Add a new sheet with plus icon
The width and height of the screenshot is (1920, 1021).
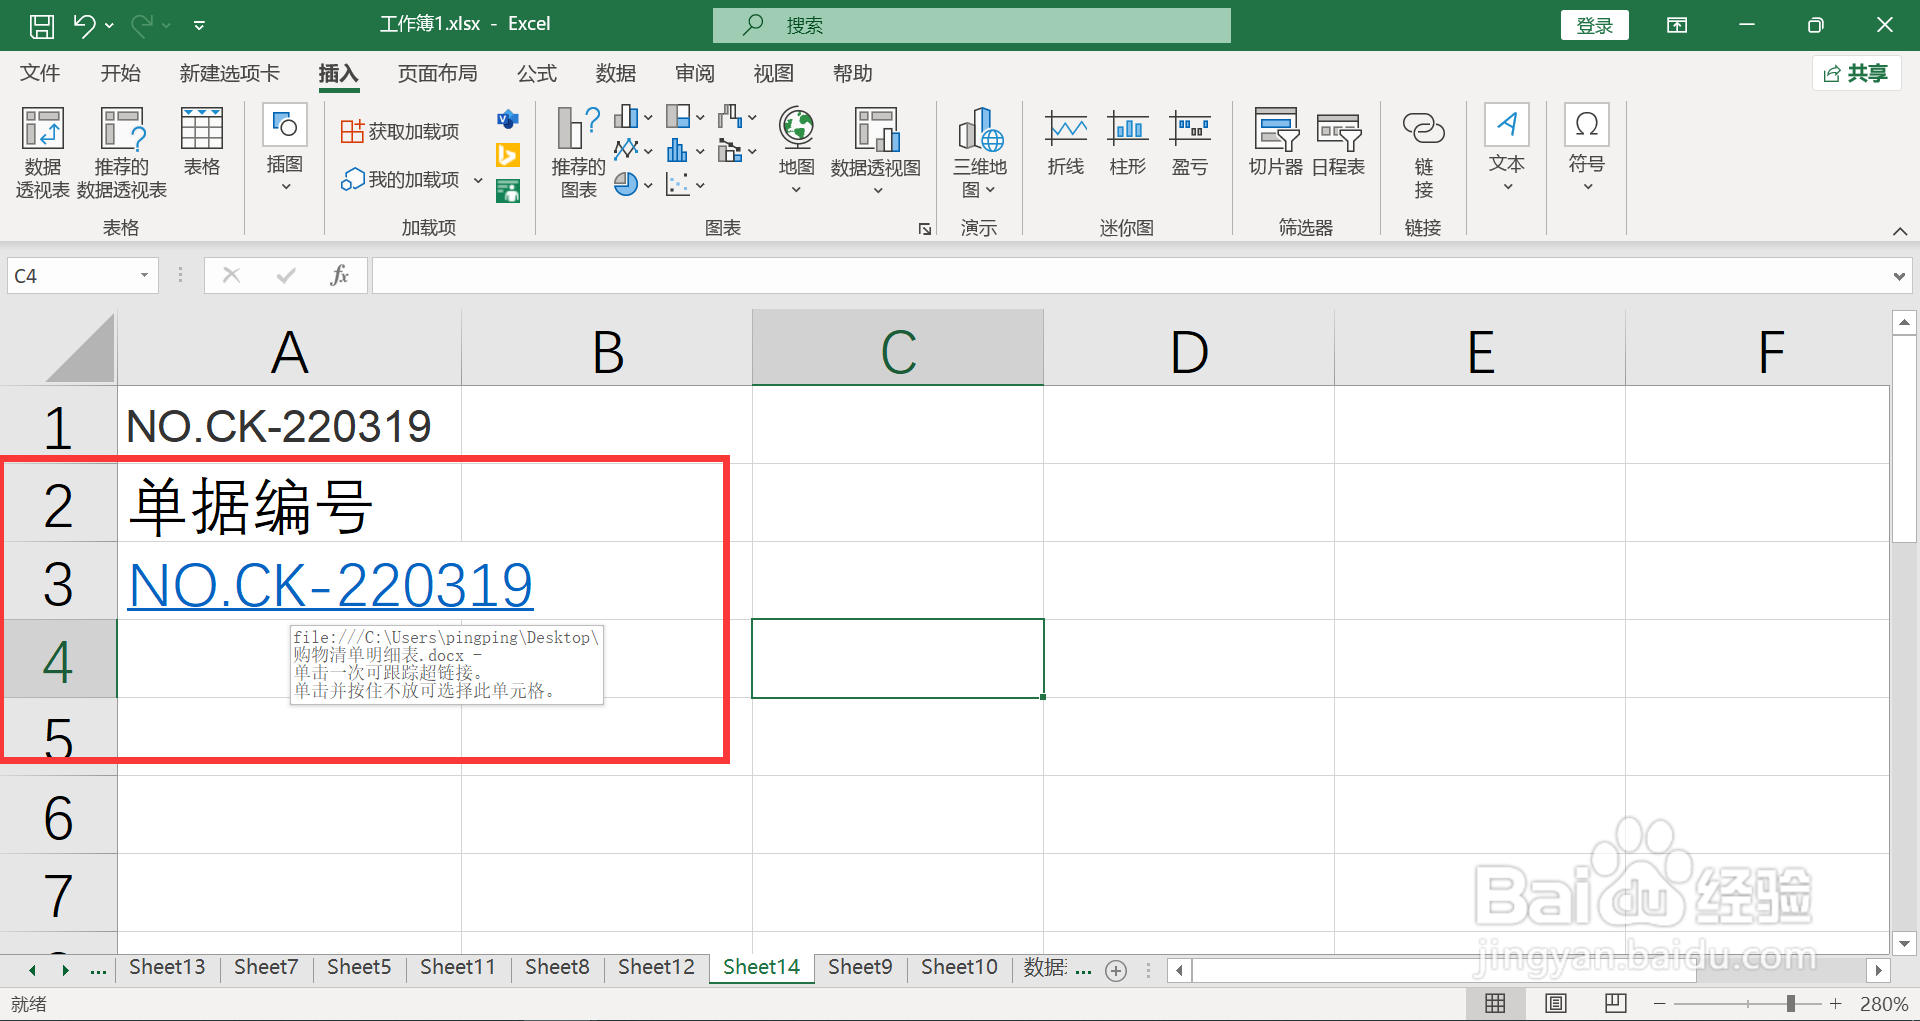(x=1116, y=970)
